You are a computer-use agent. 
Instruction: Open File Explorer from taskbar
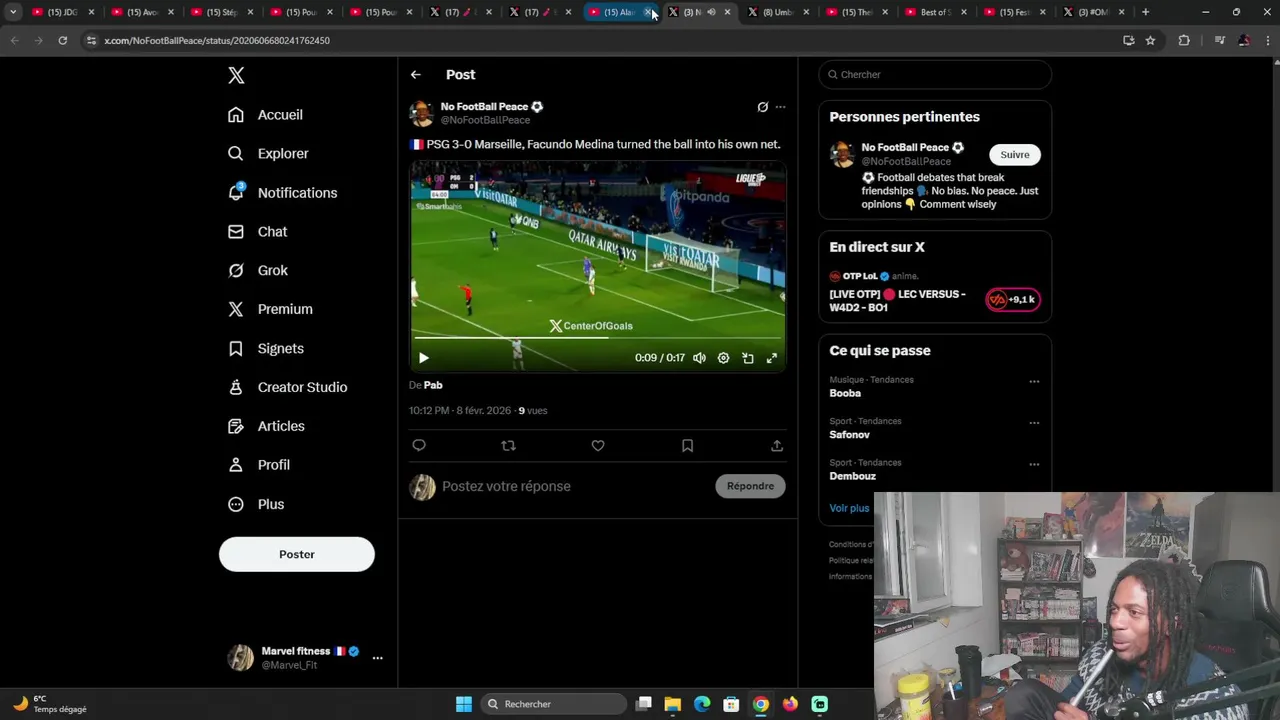coord(673,704)
